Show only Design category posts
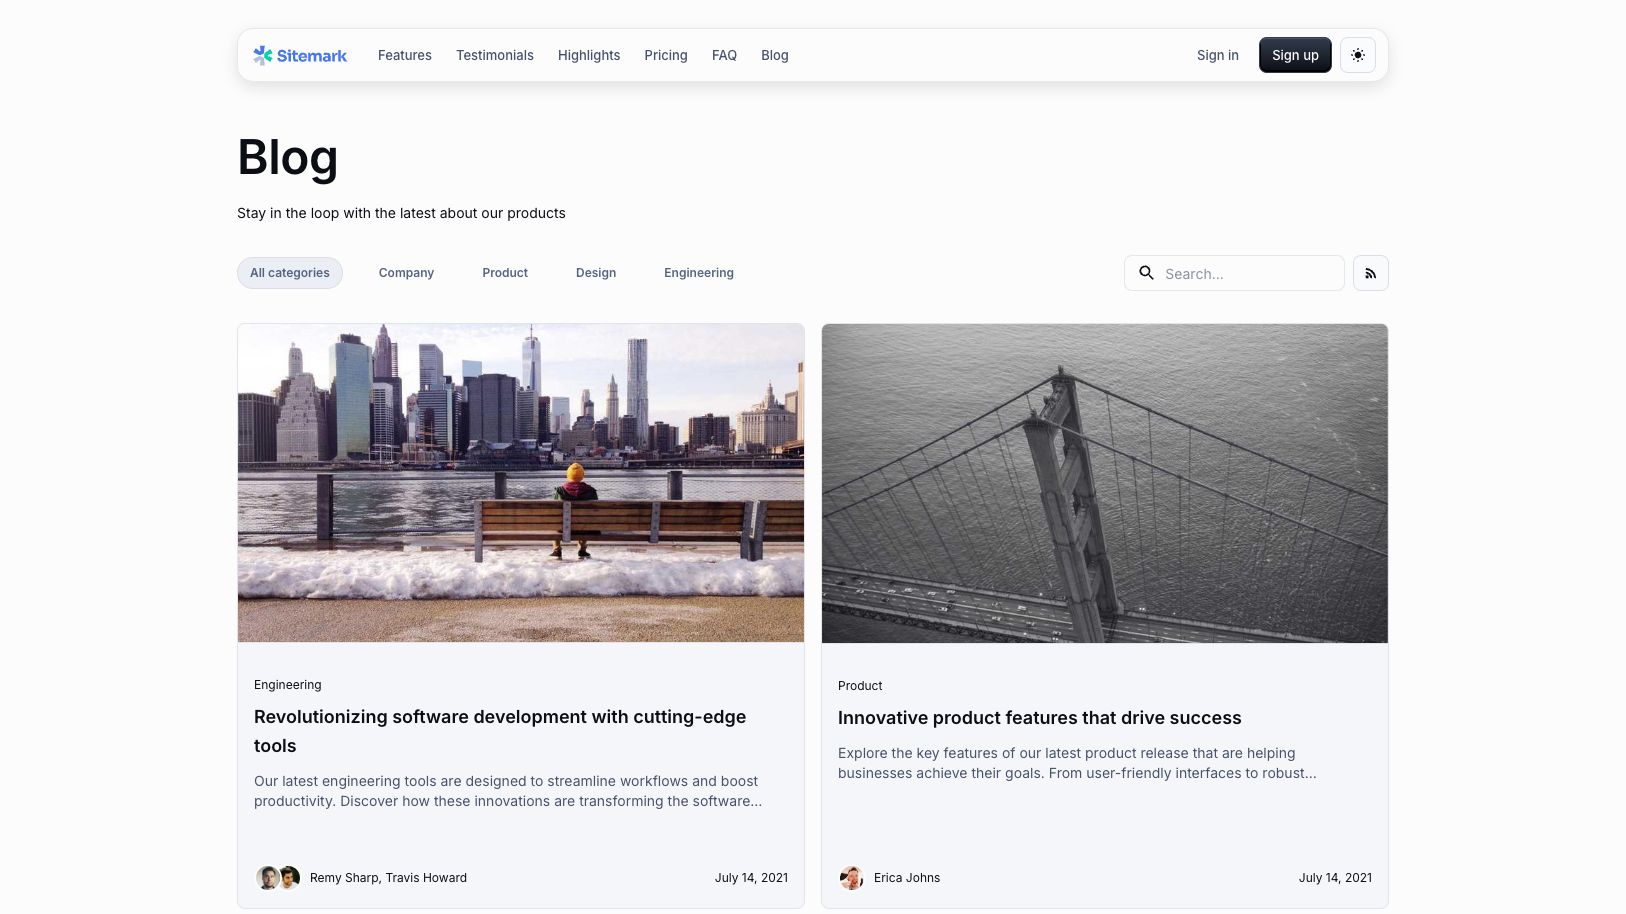 point(596,273)
